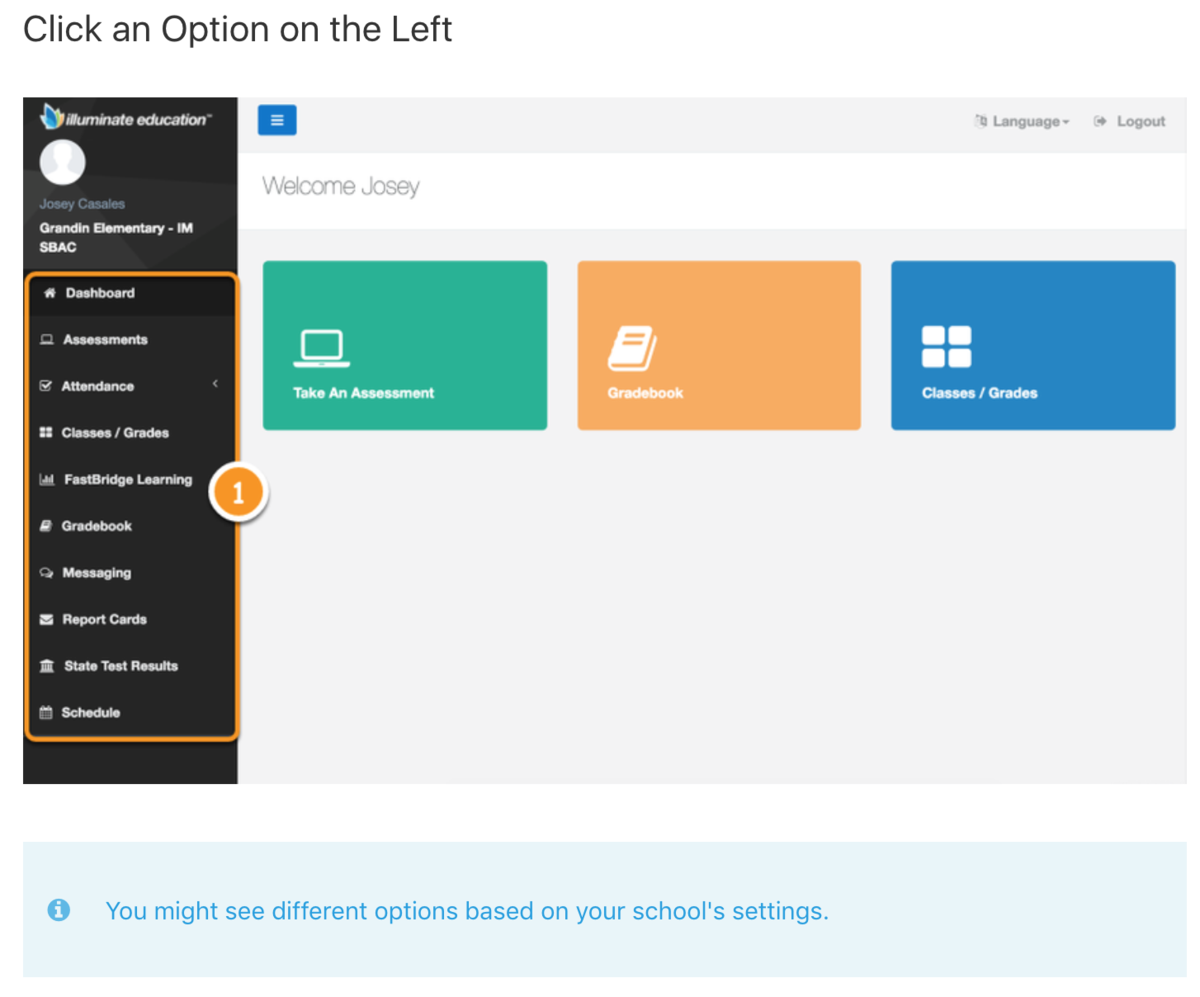This screenshot has width=1200, height=997.
Task: Open the Language dropdown
Action: (1022, 121)
